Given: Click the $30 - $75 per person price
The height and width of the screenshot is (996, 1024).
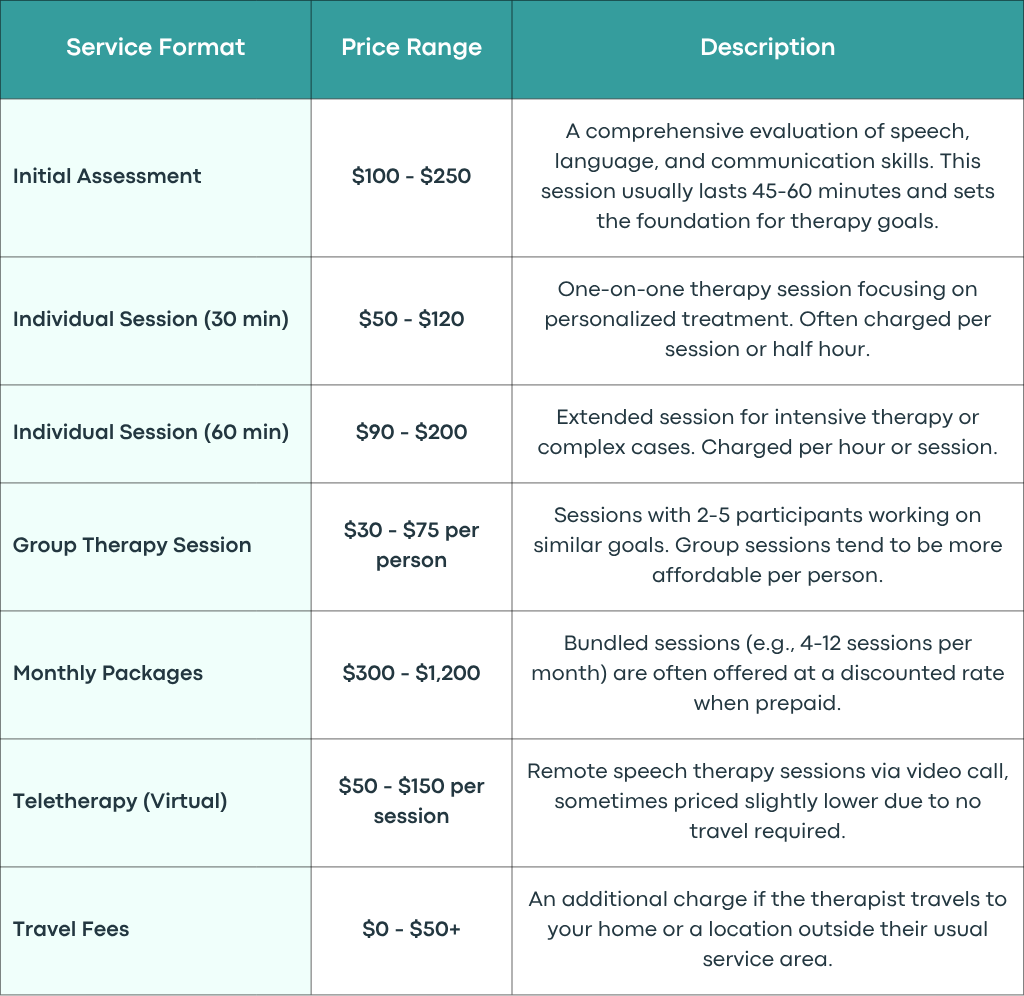Looking at the screenshot, I should point(411,545).
